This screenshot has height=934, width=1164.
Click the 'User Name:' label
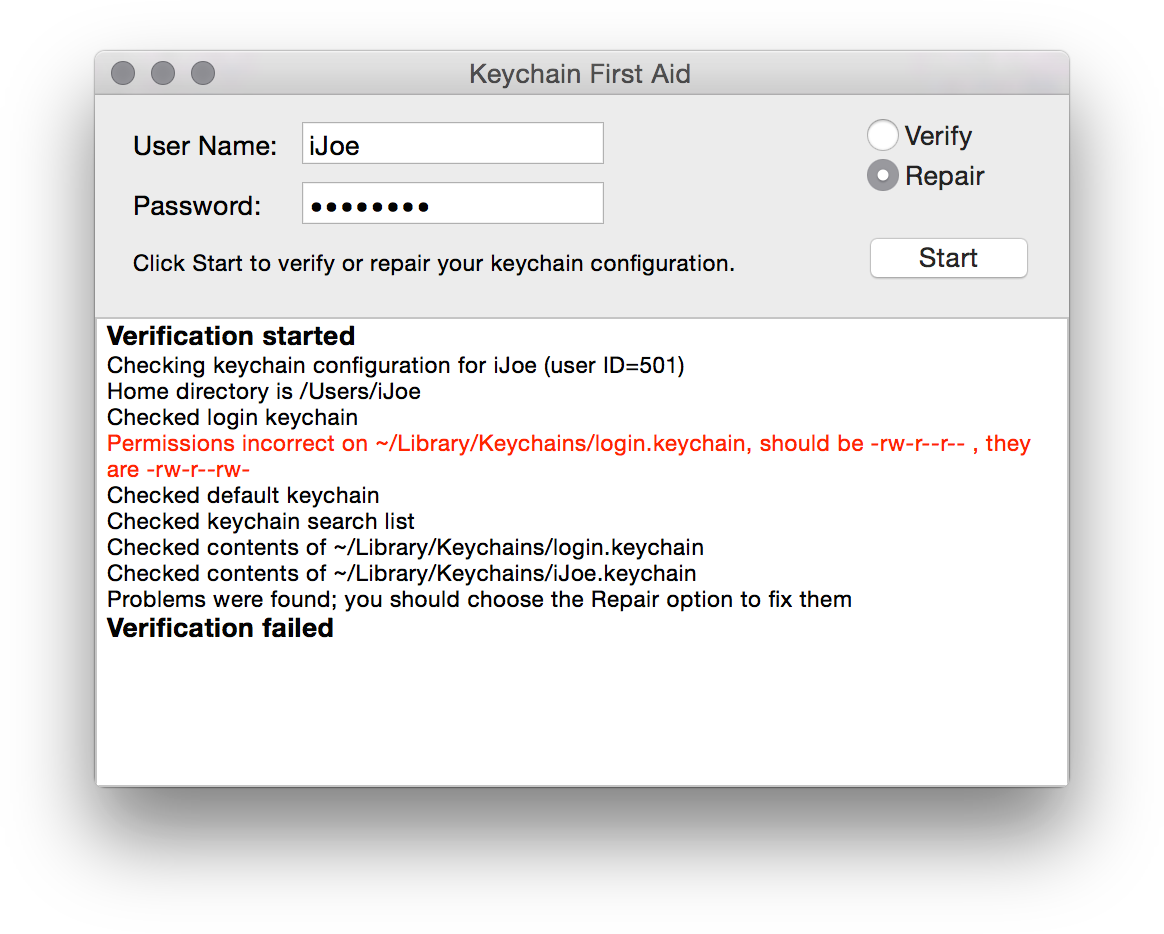tap(205, 146)
